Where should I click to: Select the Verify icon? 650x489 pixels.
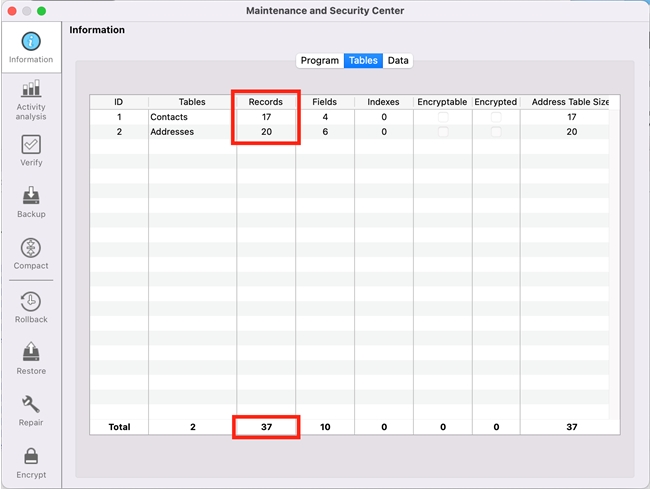31,150
